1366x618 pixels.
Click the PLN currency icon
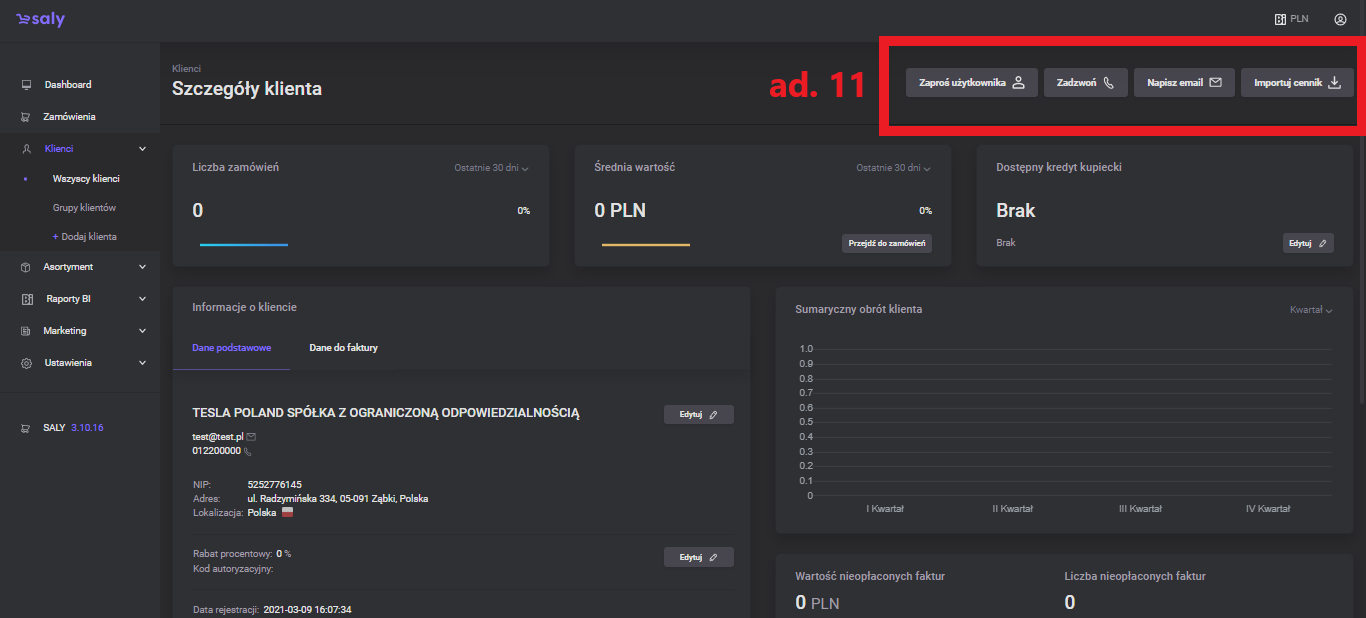1280,19
